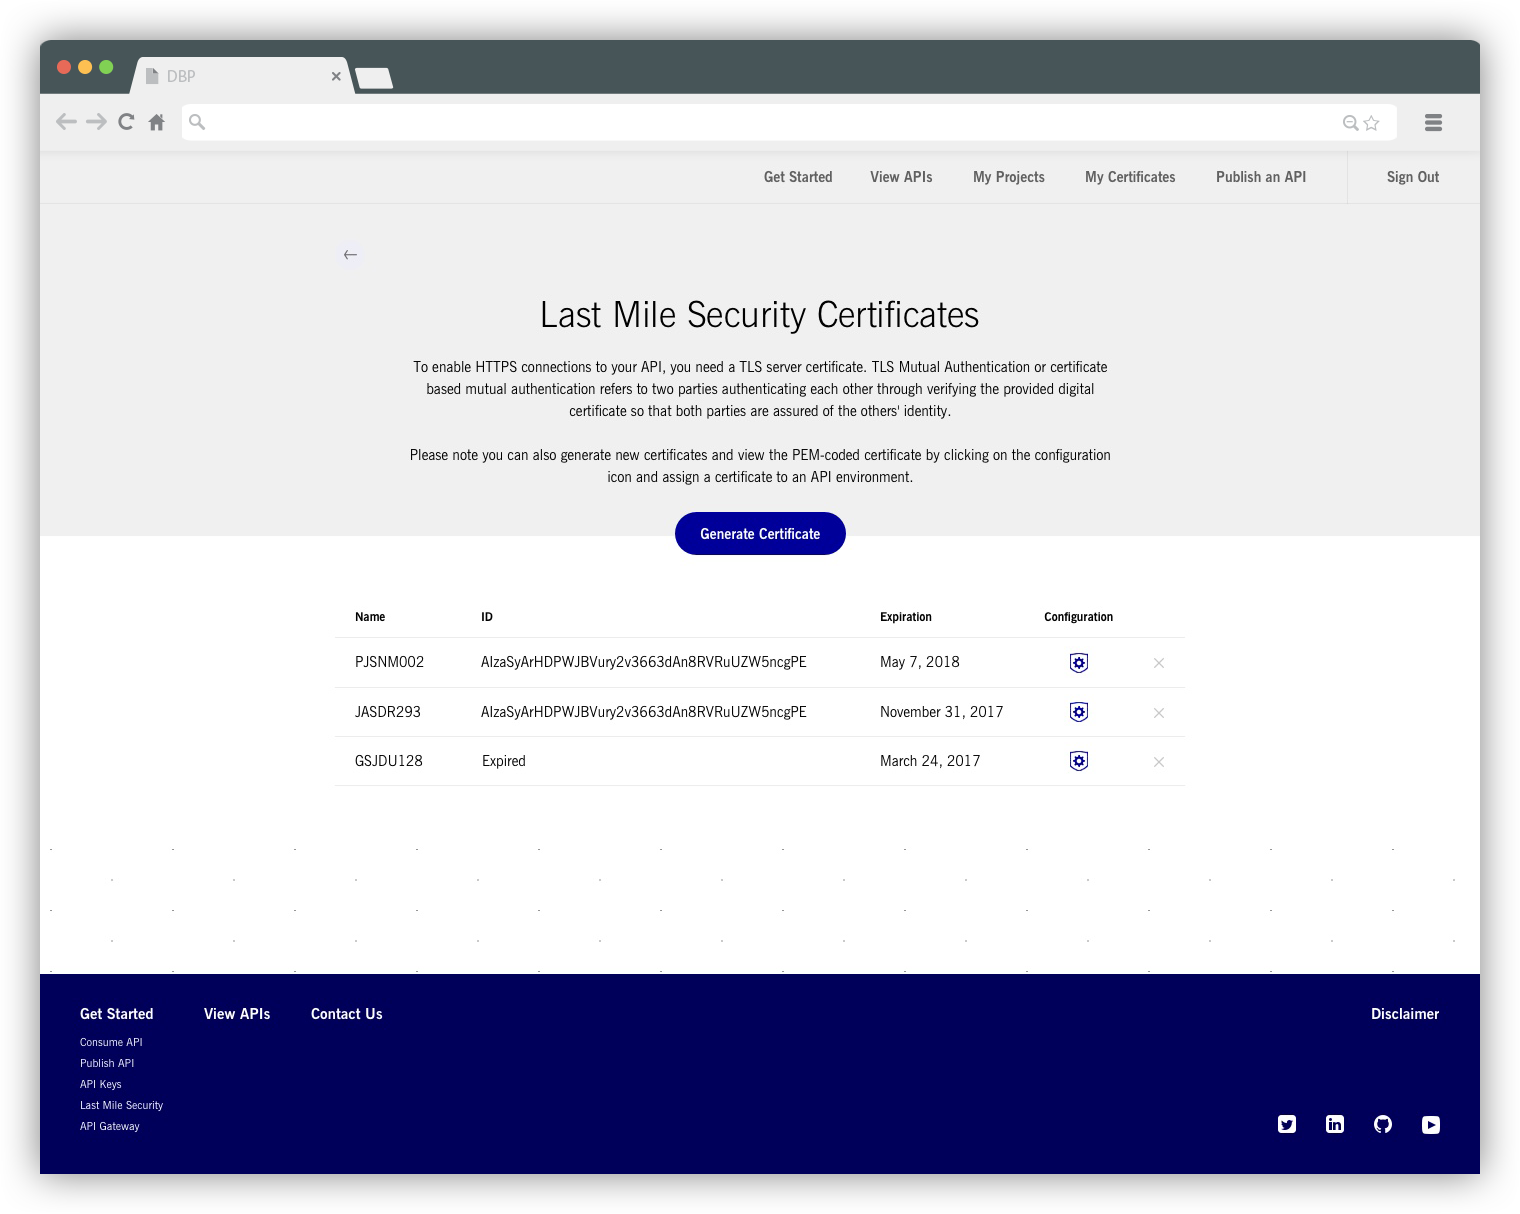Click the Generate Certificate button
The image size is (1520, 1214).
tap(760, 534)
